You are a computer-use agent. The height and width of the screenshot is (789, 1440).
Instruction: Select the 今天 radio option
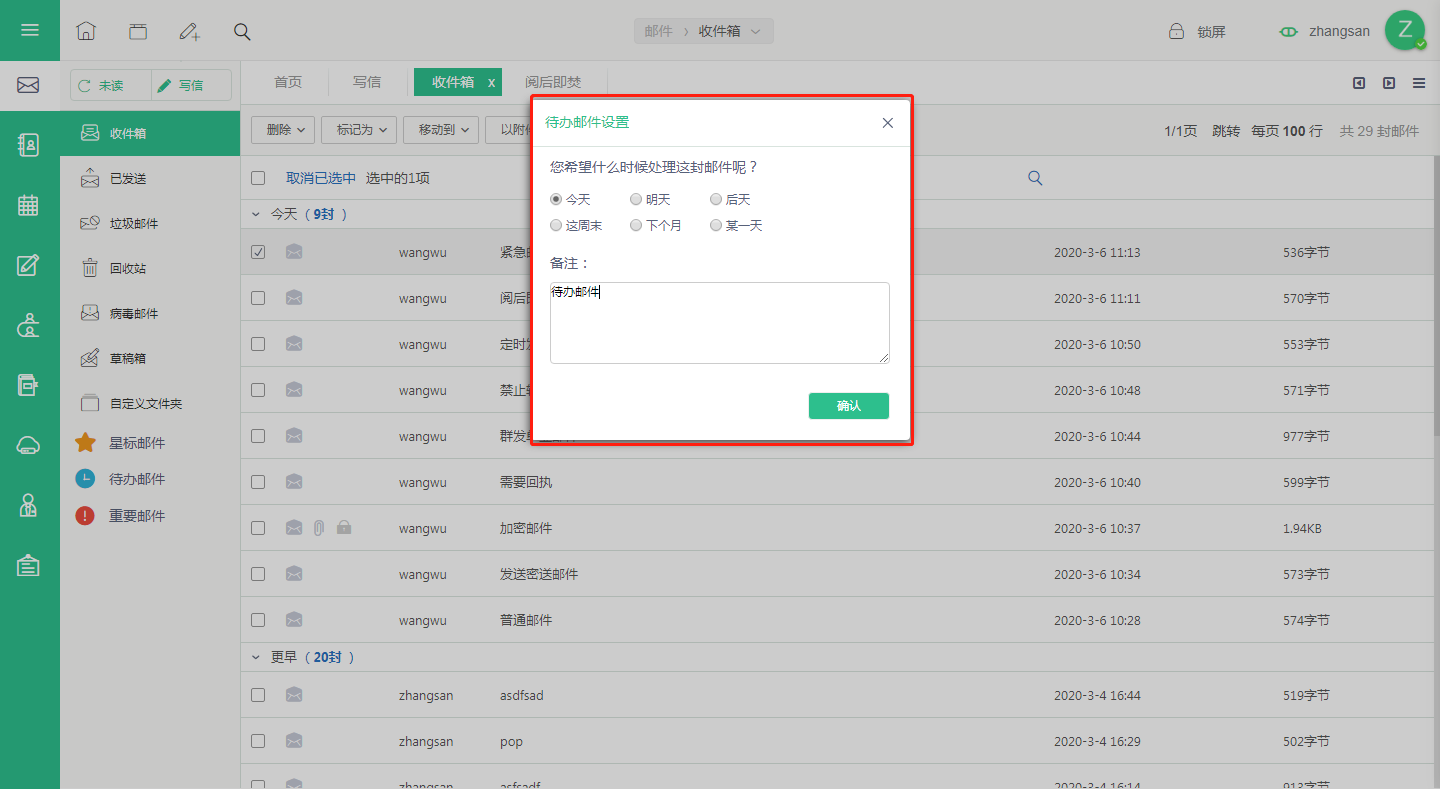556,199
